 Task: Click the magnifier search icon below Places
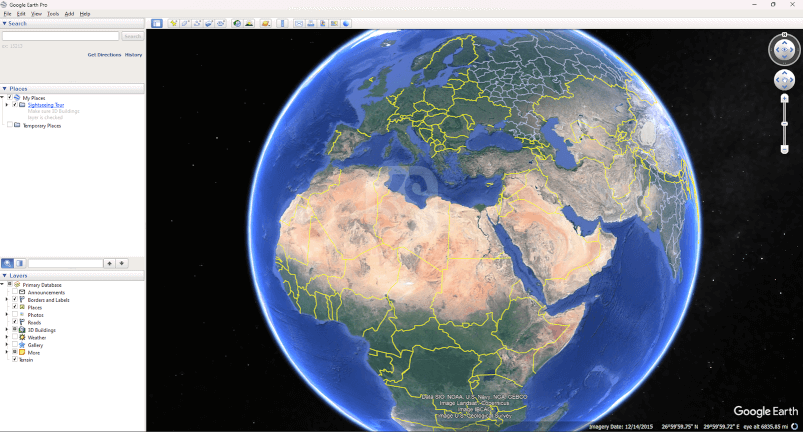coord(8,263)
